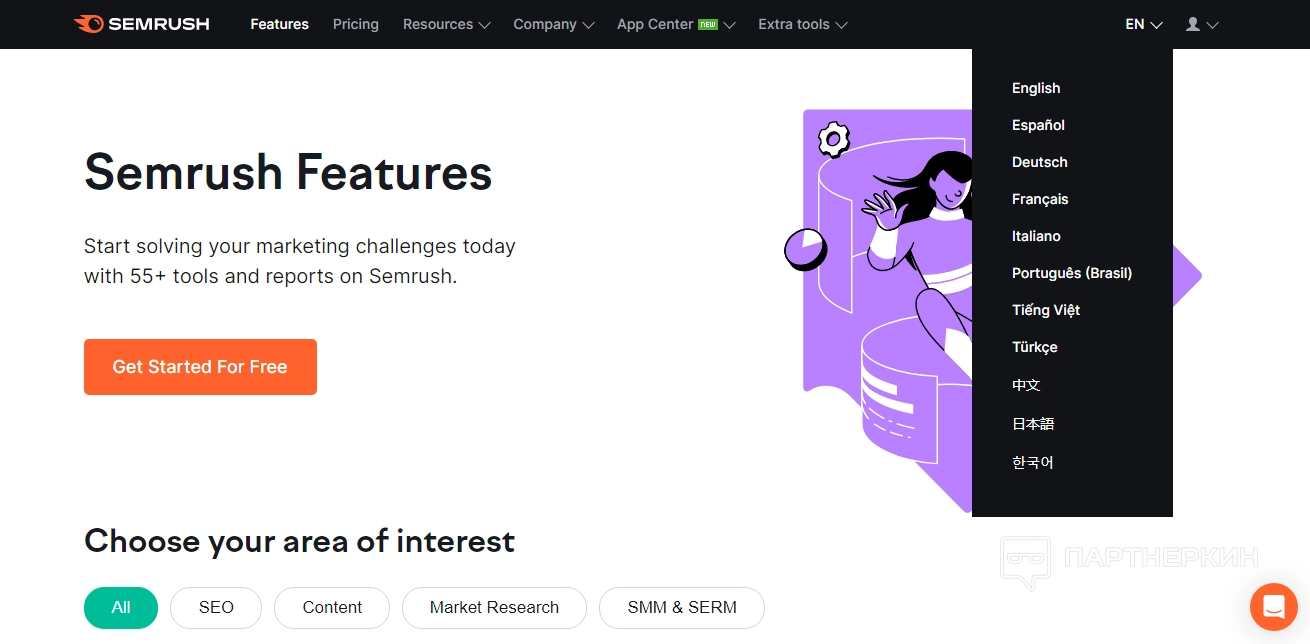Open the Pricing page

[x=356, y=24]
